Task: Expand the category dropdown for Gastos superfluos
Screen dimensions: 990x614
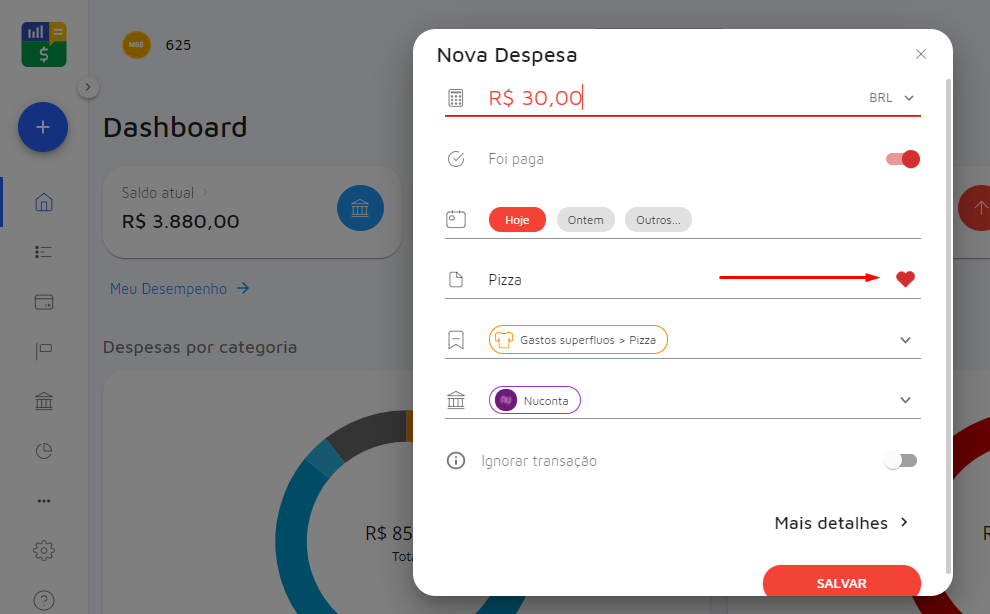Action: click(x=905, y=340)
